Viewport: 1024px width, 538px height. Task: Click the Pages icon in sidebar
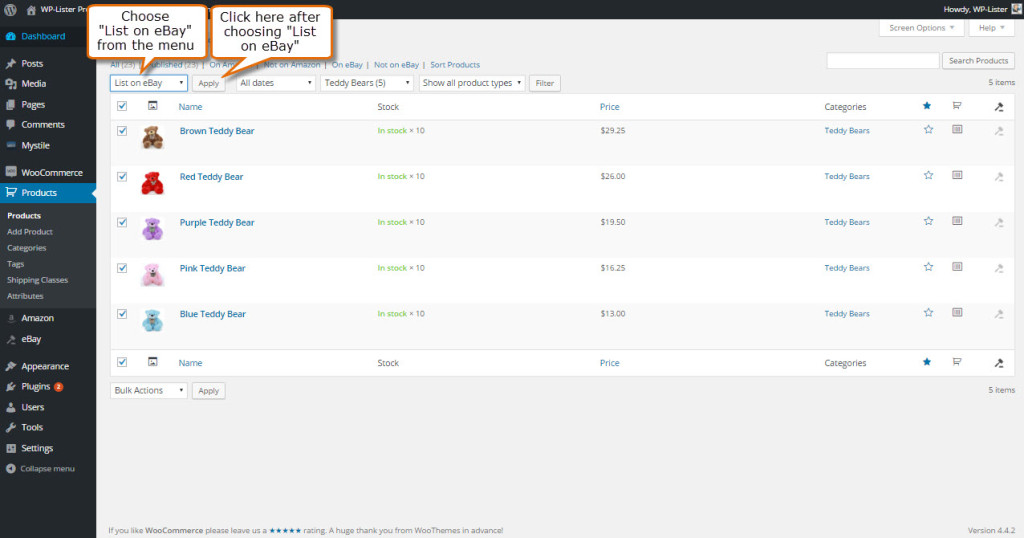11,104
